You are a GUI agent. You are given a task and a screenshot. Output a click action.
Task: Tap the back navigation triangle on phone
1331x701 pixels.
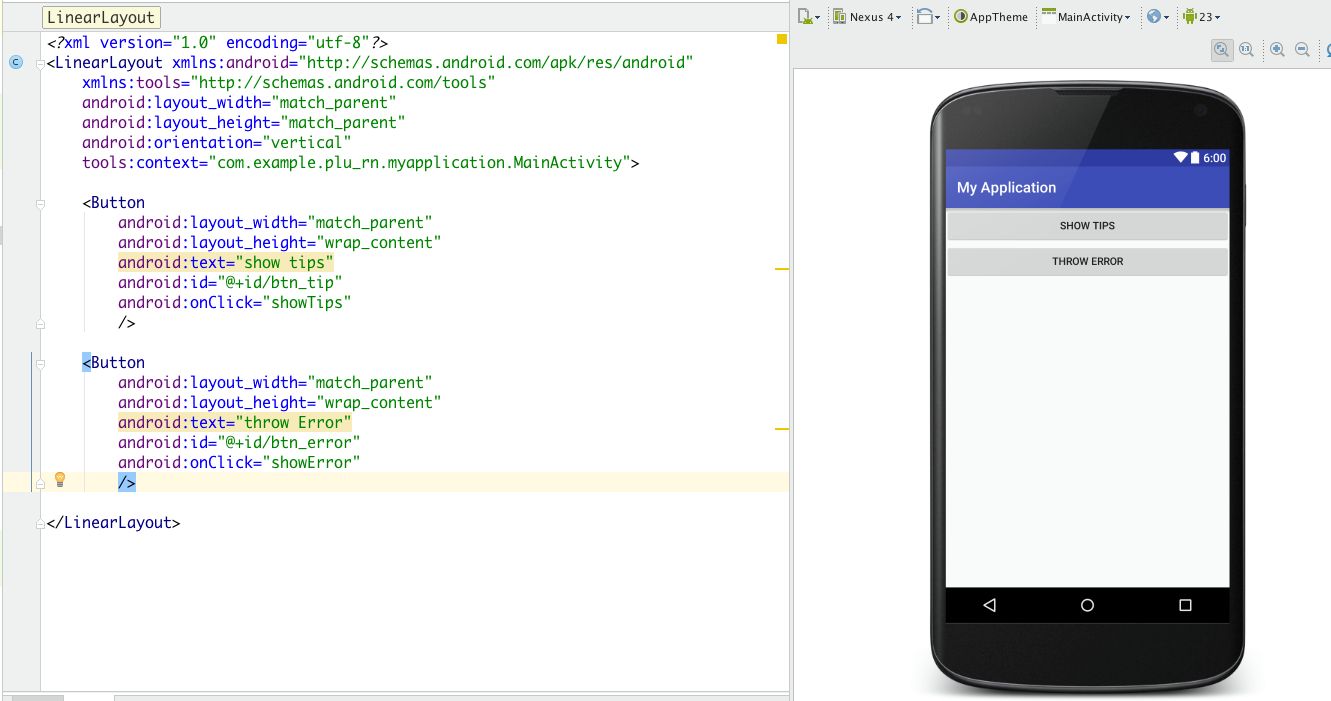click(990, 605)
